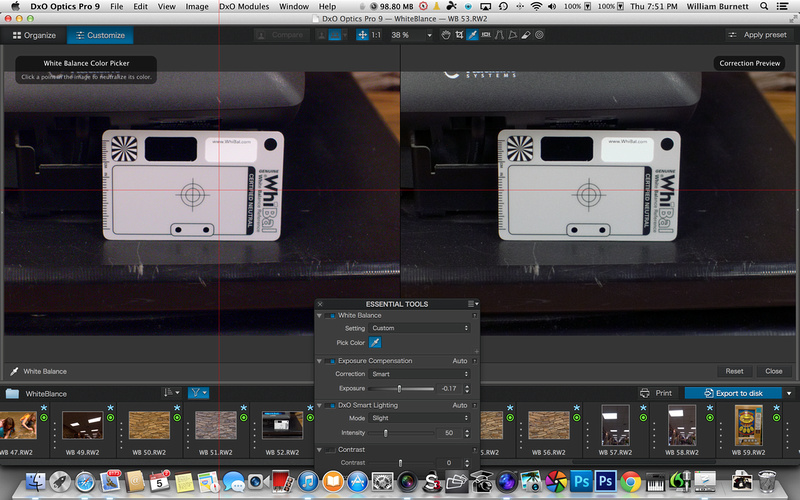
Task: Collapse the DxO Smart Lighting section
Action: point(319,405)
